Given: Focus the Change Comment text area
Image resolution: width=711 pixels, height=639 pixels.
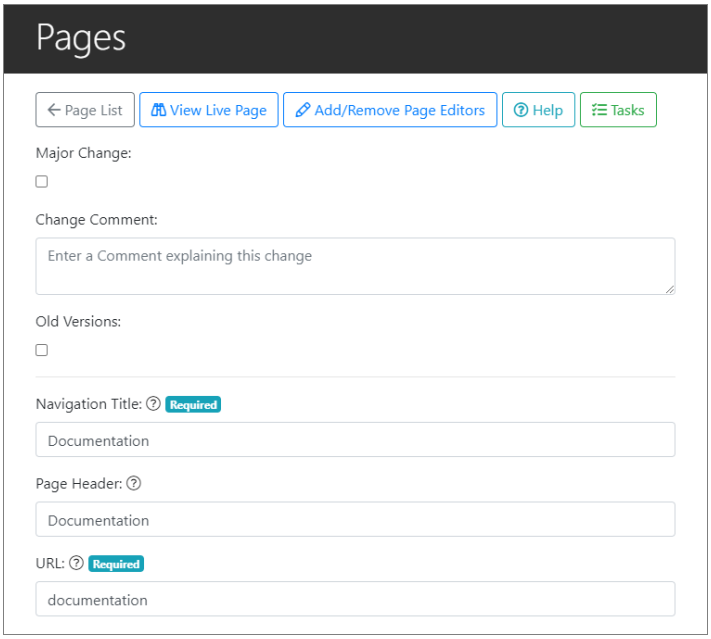Looking at the screenshot, I should (x=356, y=266).
